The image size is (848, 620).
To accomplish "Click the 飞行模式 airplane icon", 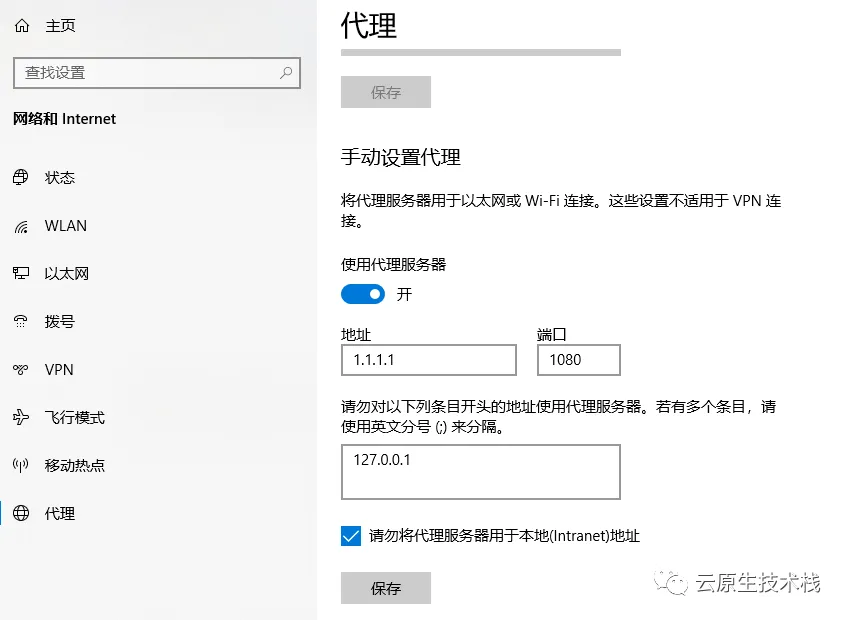I will 21,417.
